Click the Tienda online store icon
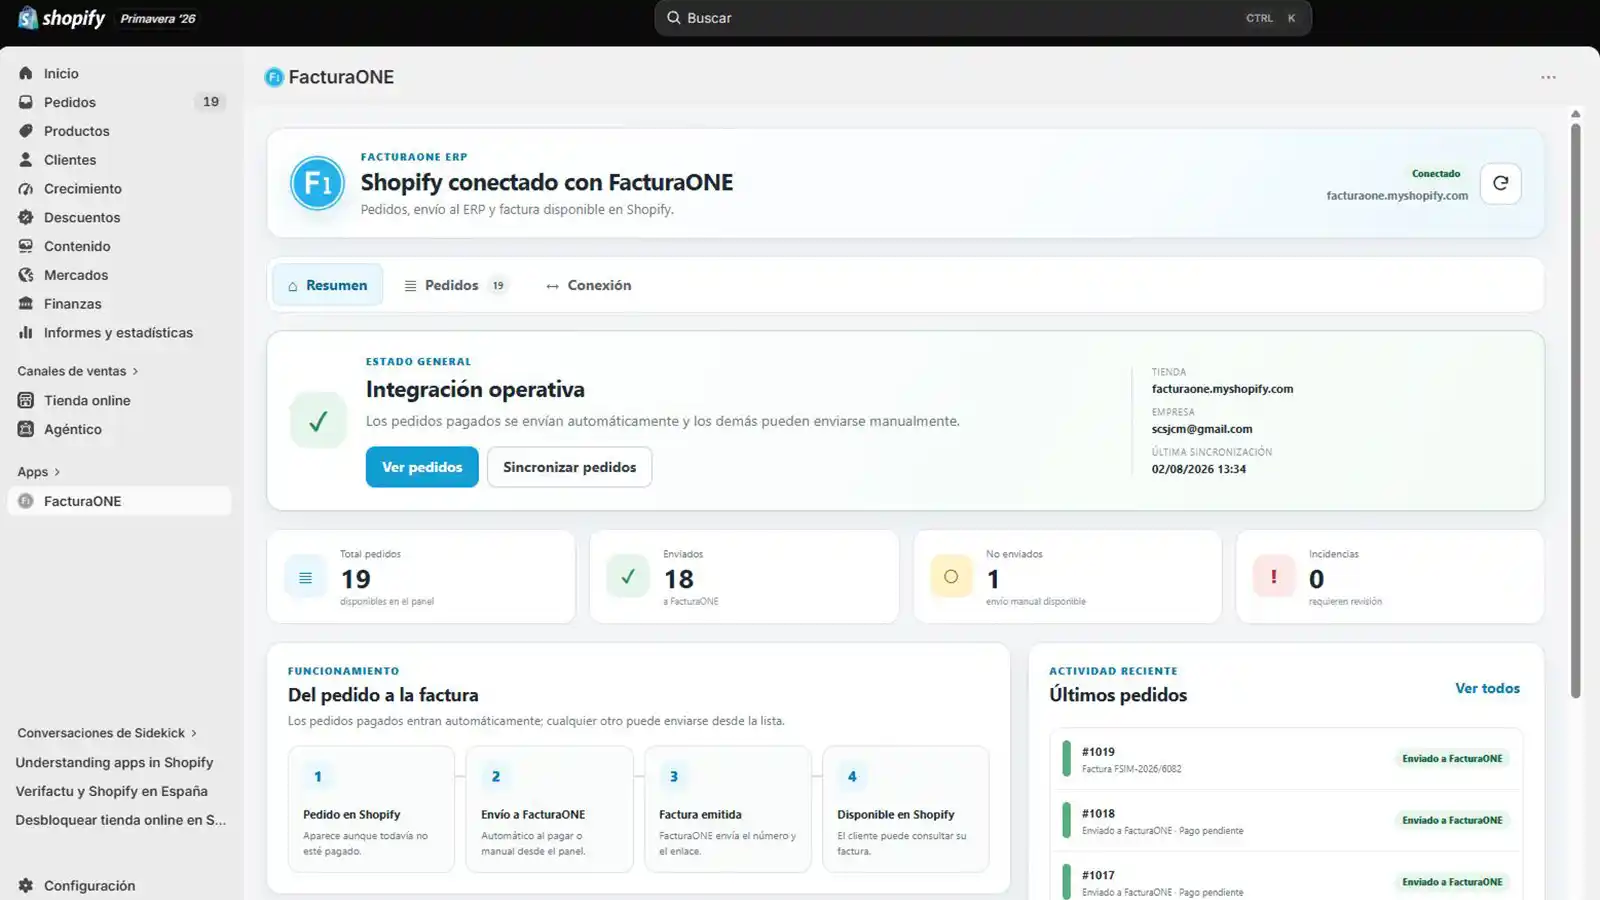 (x=26, y=400)
